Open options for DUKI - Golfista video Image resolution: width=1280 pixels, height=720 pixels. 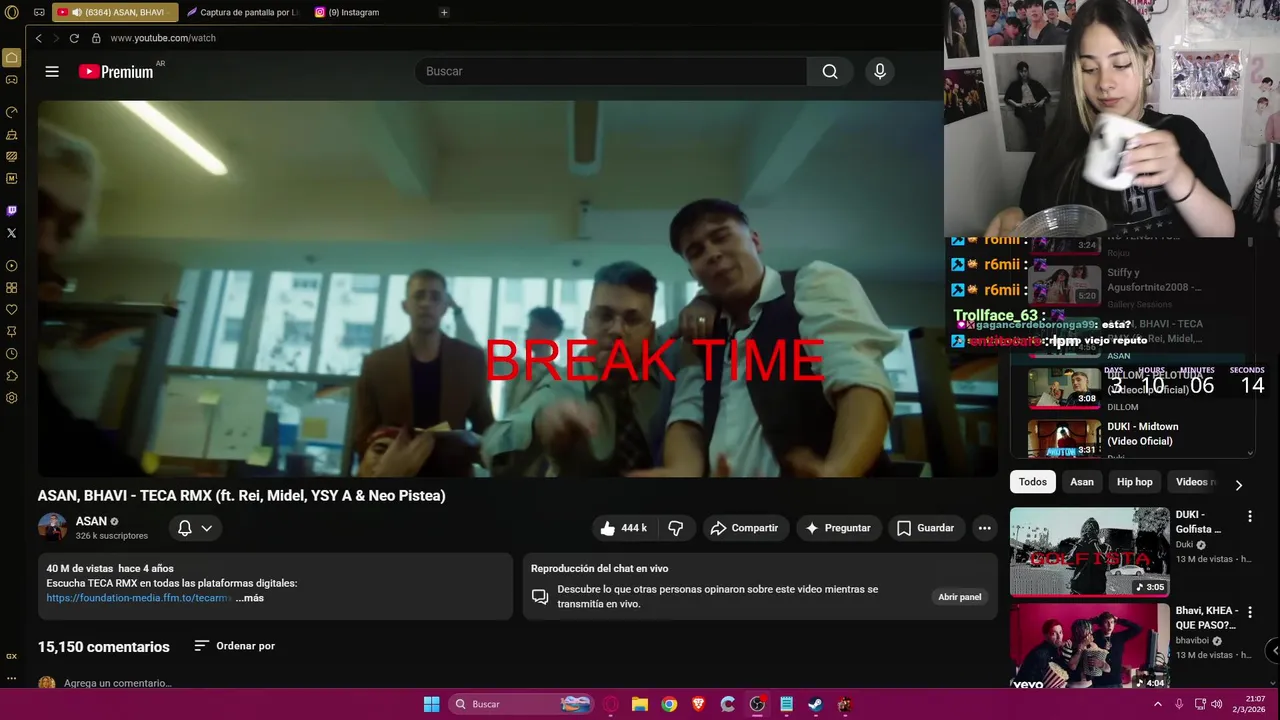tap(1249, 516)
